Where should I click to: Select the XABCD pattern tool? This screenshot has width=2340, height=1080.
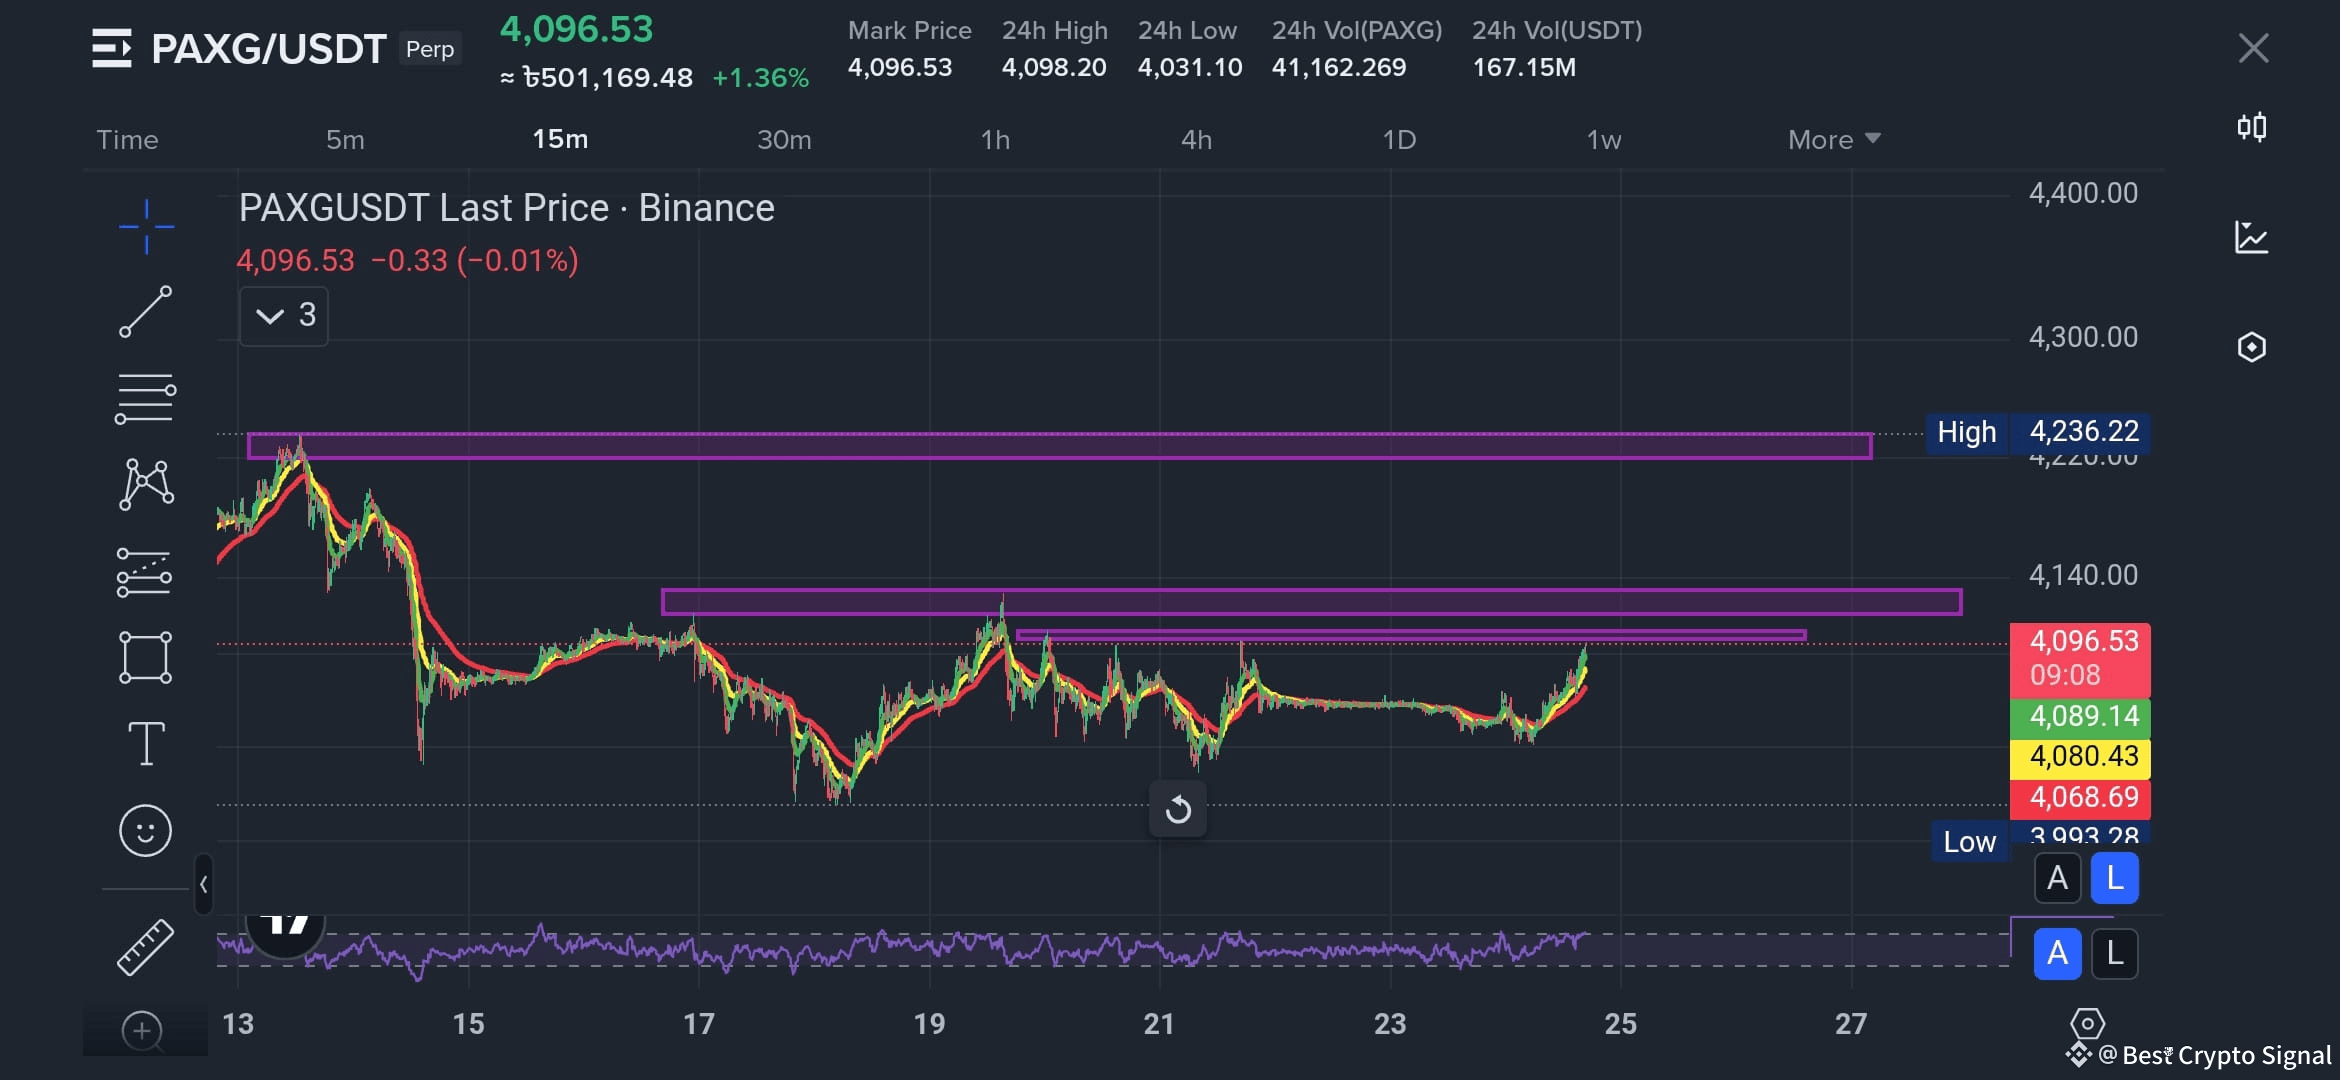click(x=146, y=484)
